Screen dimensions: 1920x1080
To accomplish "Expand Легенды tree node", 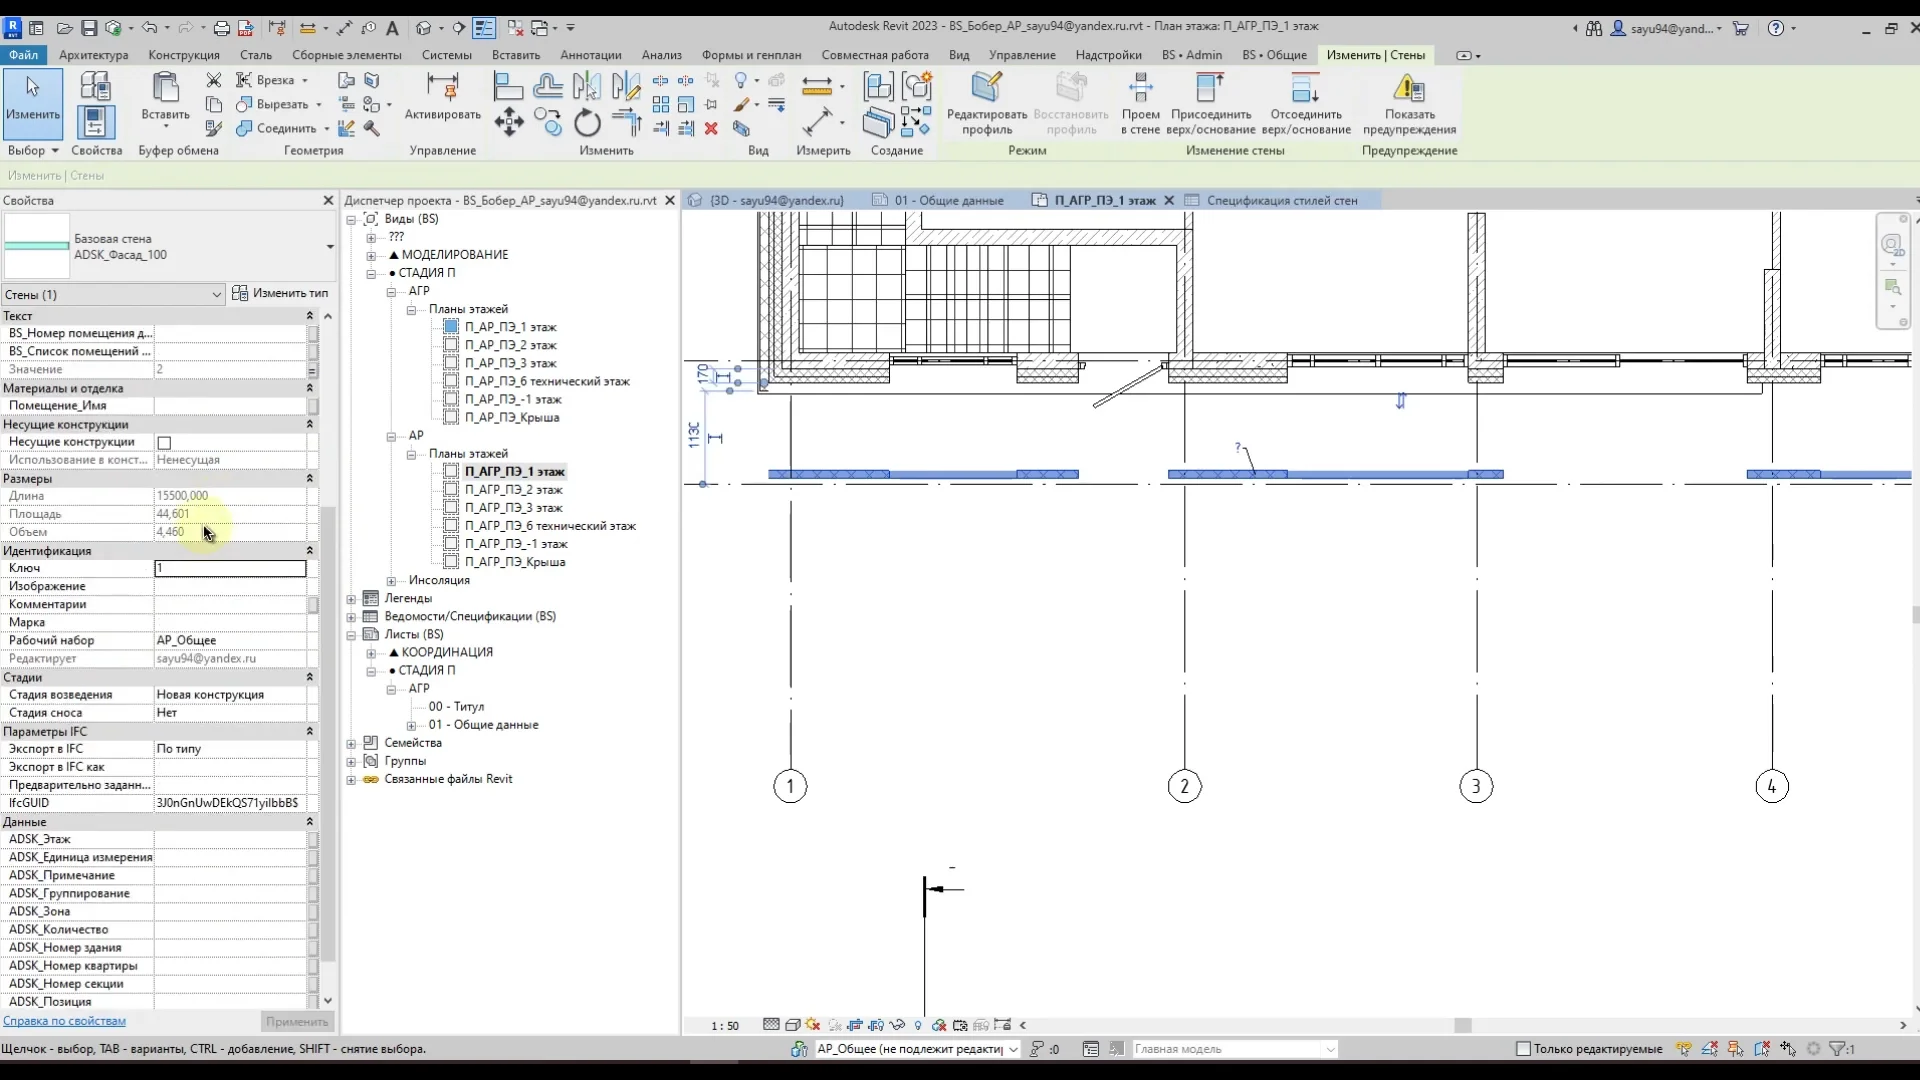I will pyautogui.click(x=351, y=599).
